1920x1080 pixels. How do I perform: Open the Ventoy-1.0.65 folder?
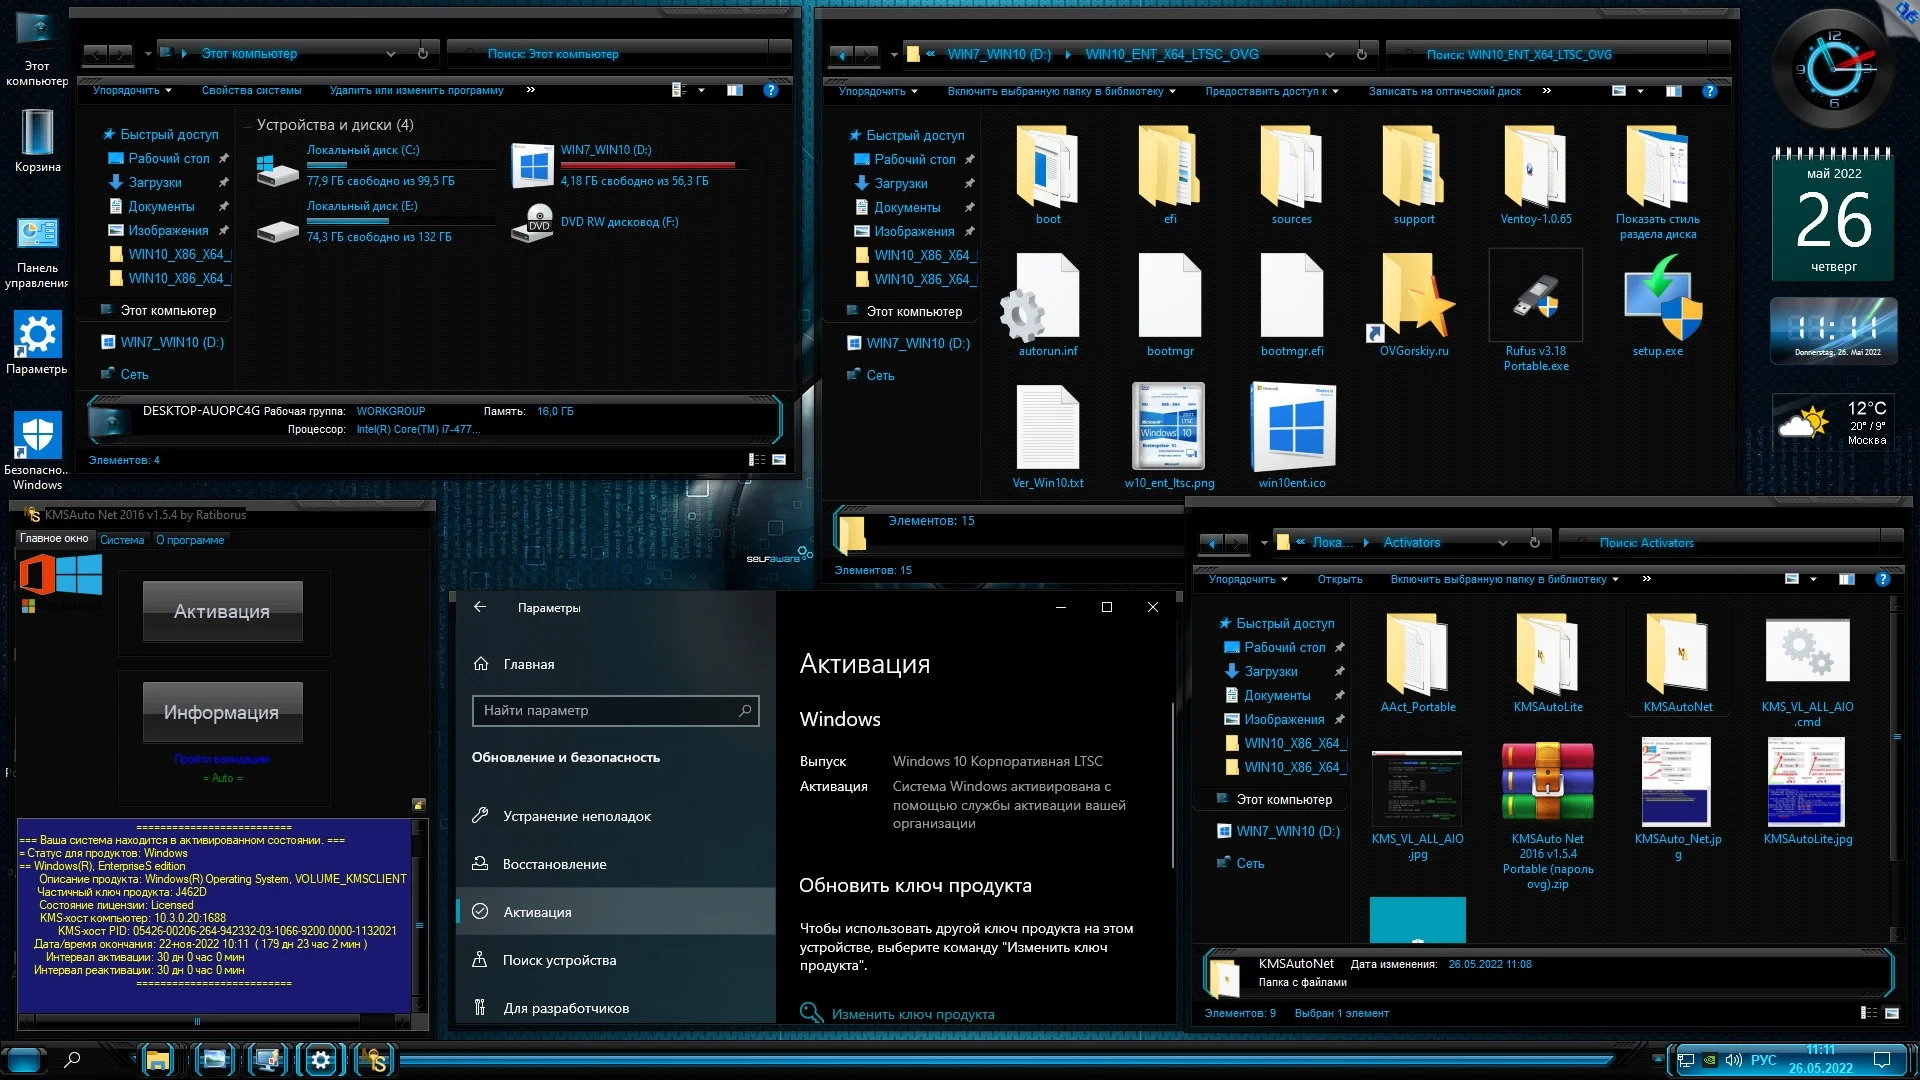[x=1535, y=168]
